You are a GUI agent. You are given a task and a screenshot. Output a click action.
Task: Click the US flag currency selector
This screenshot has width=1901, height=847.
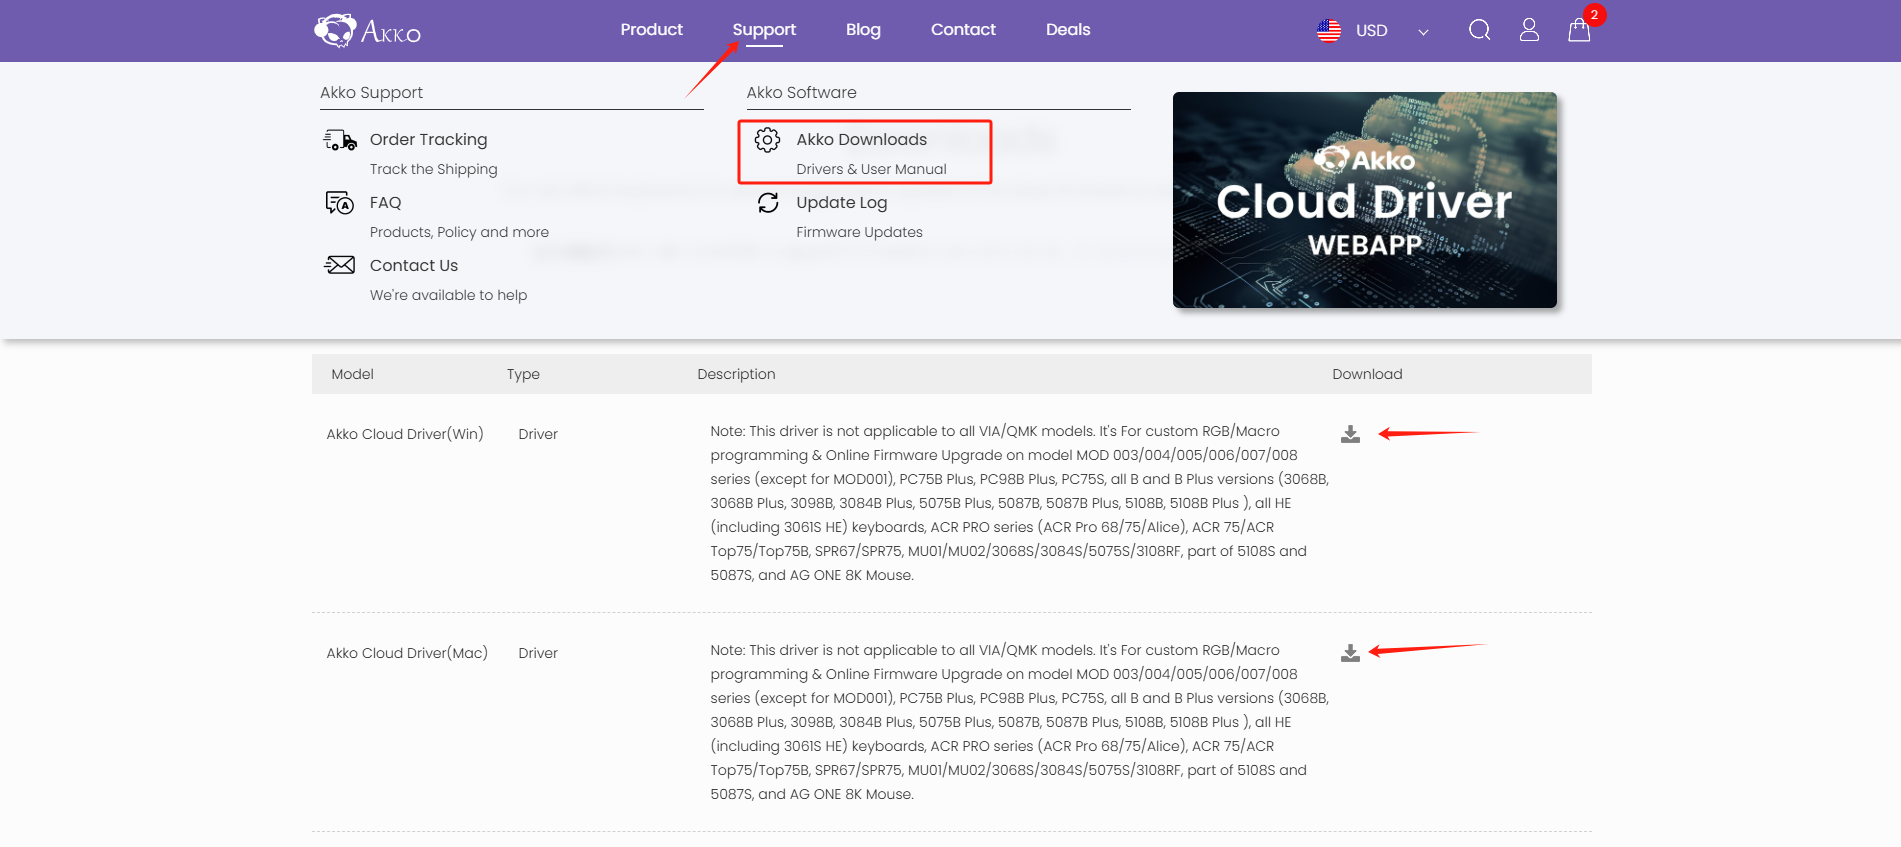(1329, 31)
